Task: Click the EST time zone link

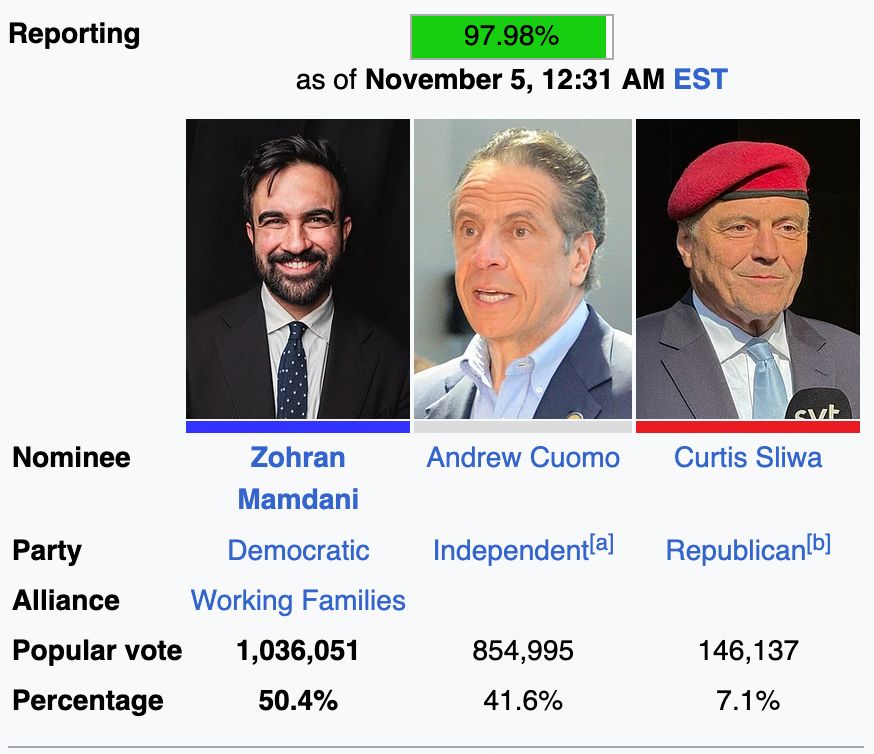Action: click(700, 79)
